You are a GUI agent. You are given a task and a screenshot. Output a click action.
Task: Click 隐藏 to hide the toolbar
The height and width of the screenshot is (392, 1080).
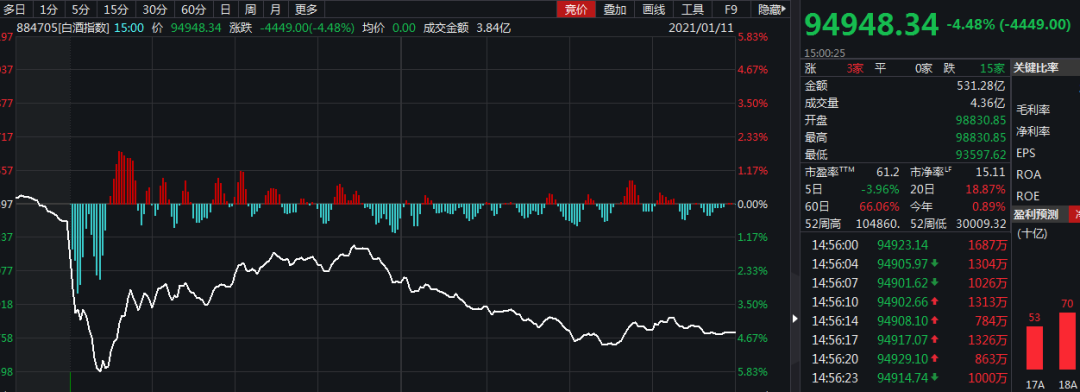(x=772, y=9)
